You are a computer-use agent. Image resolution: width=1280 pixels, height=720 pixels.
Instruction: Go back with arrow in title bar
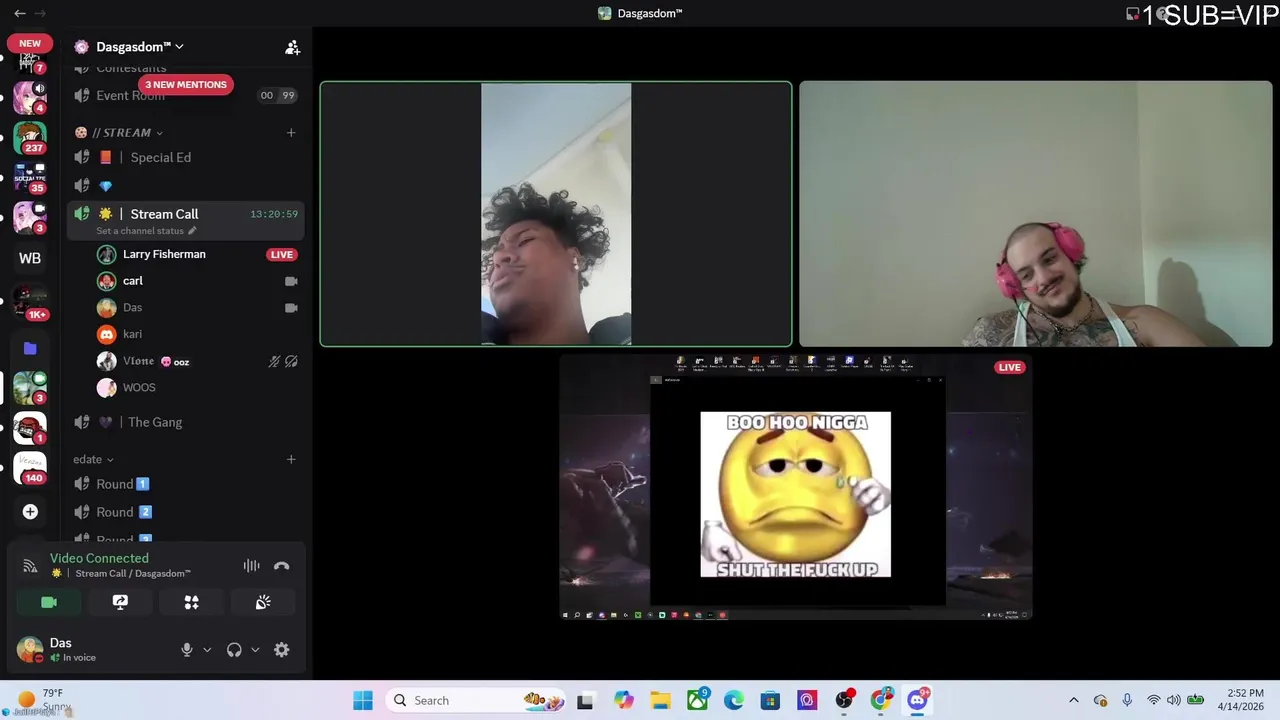(x=19, y=13)
